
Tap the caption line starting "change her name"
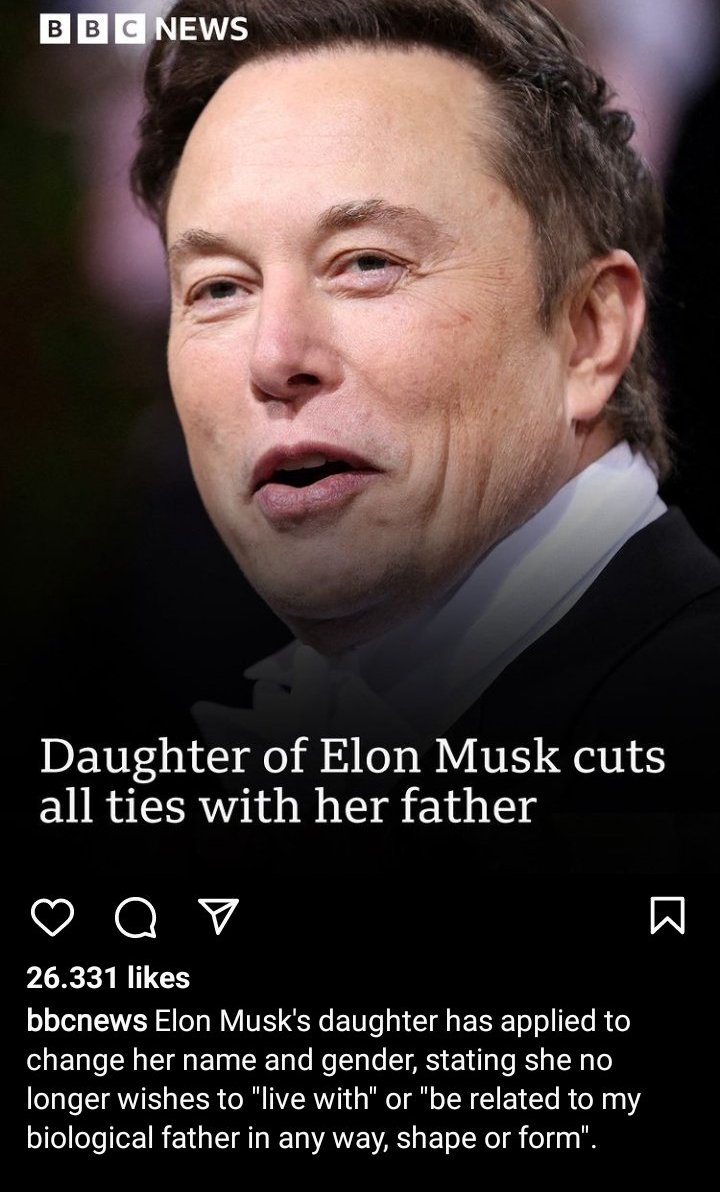click(x=319, y=1060)
